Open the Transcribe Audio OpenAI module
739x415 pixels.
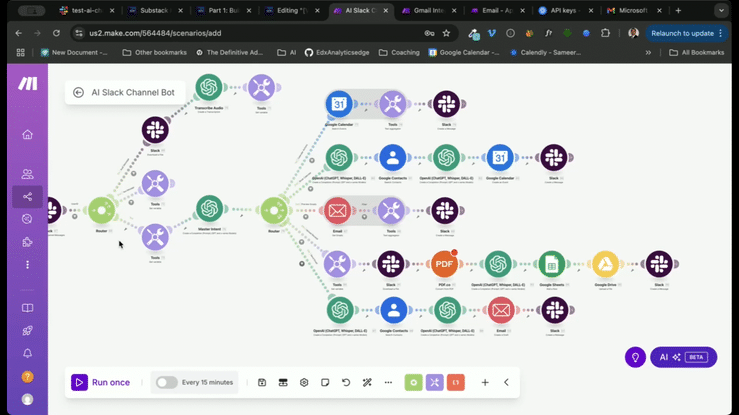209,87
